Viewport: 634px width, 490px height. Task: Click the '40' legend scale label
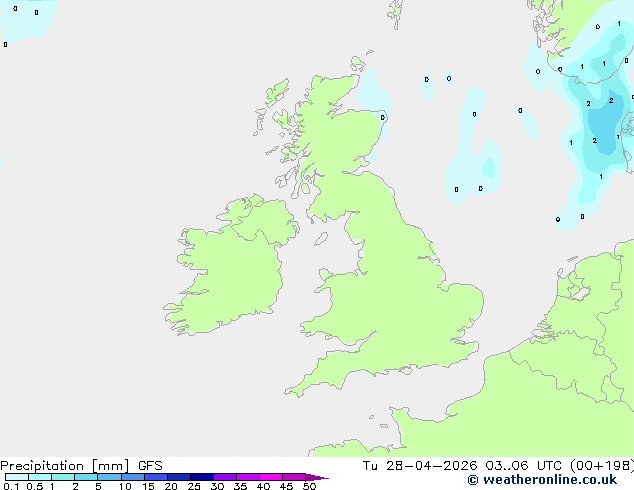pos(263,486)
